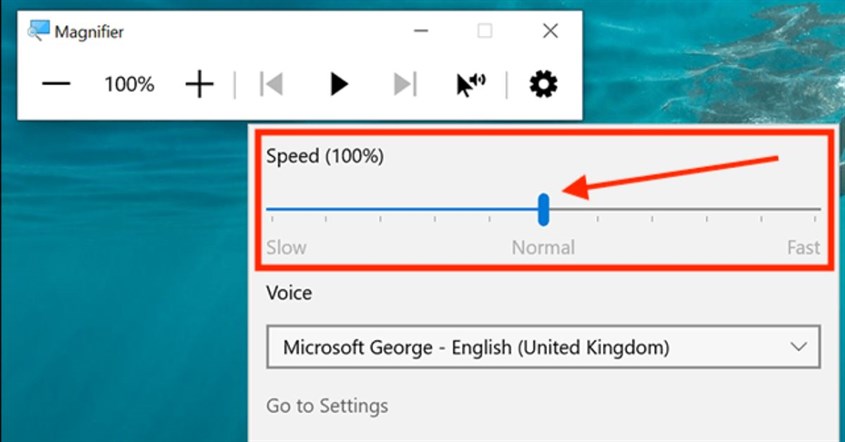Start reading with the Play button
Image resolution: width=845 pixels, height=442 pixels.
pos(338,84)
